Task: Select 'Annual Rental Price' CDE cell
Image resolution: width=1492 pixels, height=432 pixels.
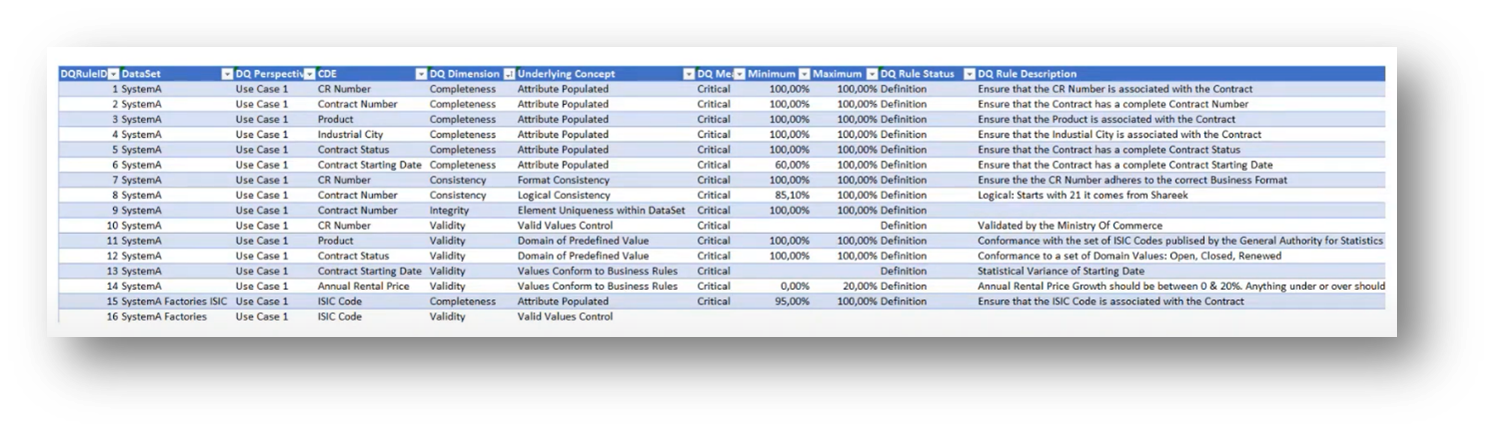Action: (363, 286)
